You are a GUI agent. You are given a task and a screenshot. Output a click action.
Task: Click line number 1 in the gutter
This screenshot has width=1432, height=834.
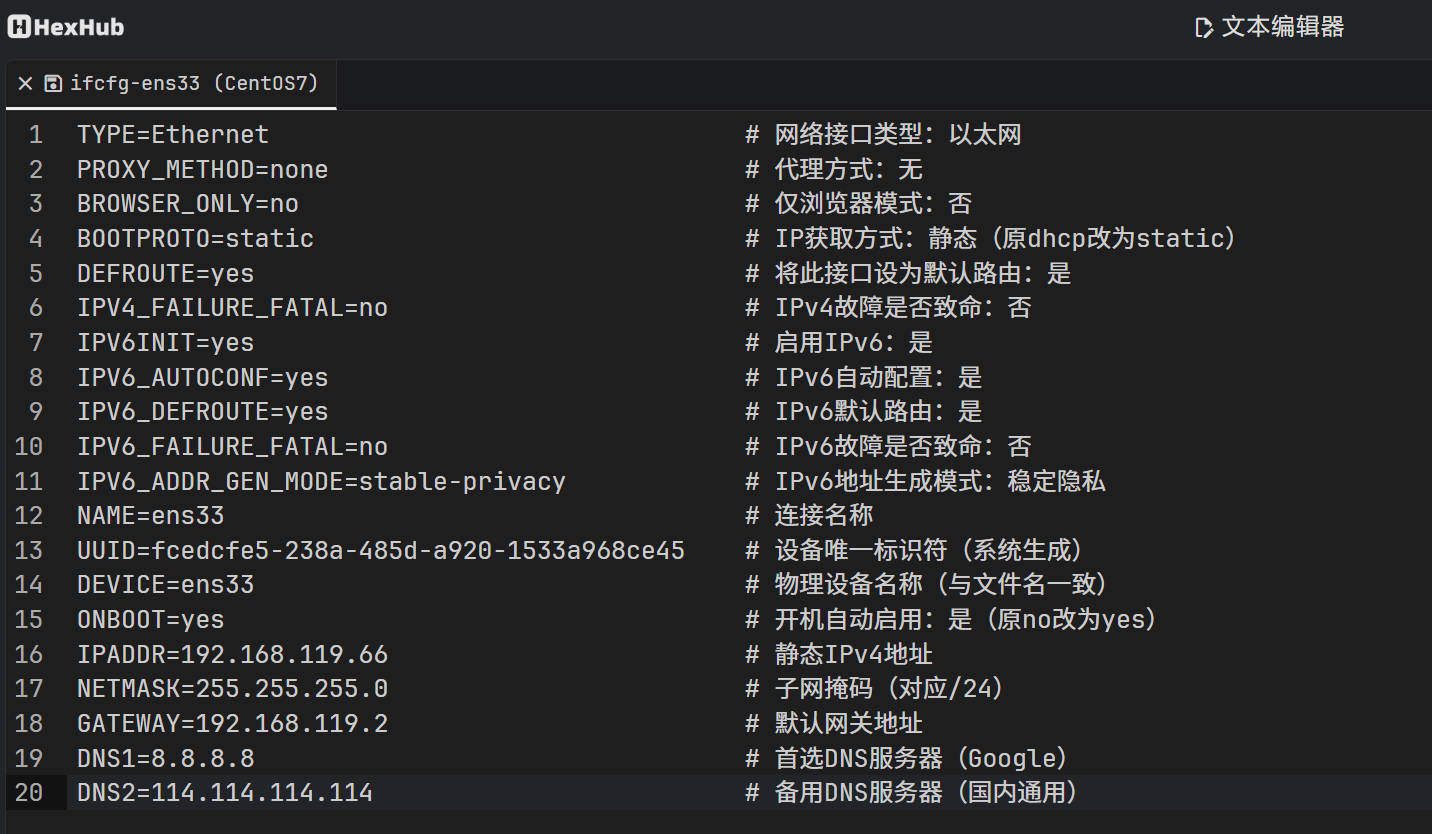(36, 135)
